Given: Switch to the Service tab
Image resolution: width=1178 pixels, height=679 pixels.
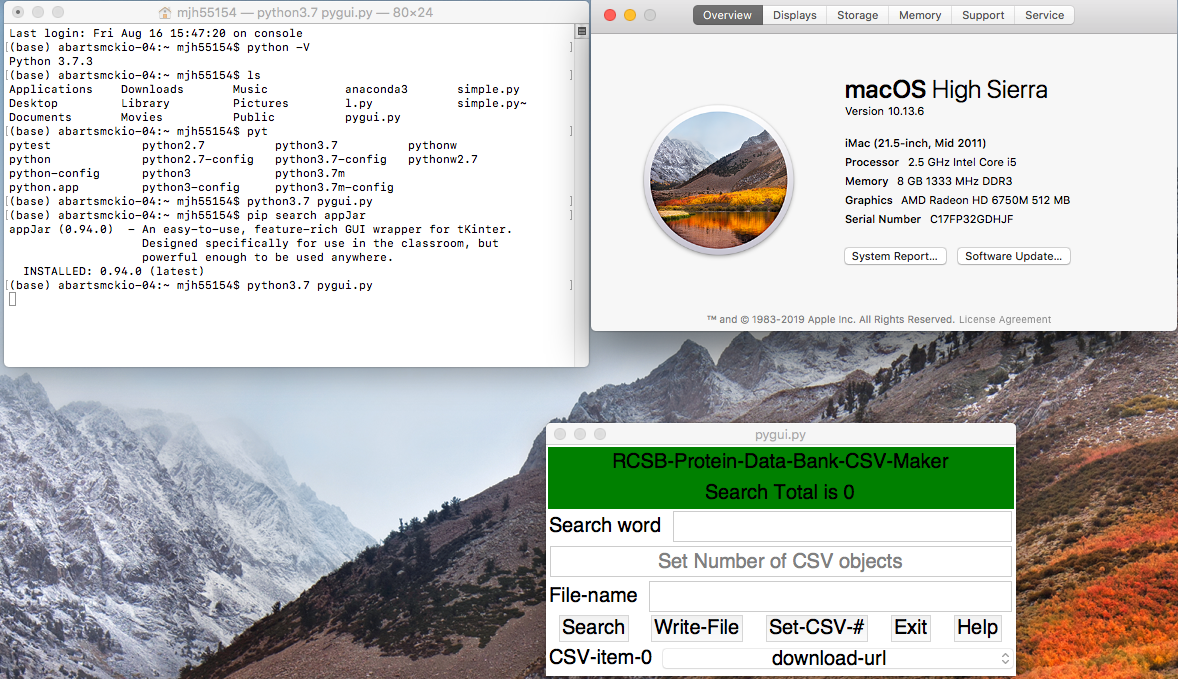Looking at the screenshot, I should pos(1044,15).
